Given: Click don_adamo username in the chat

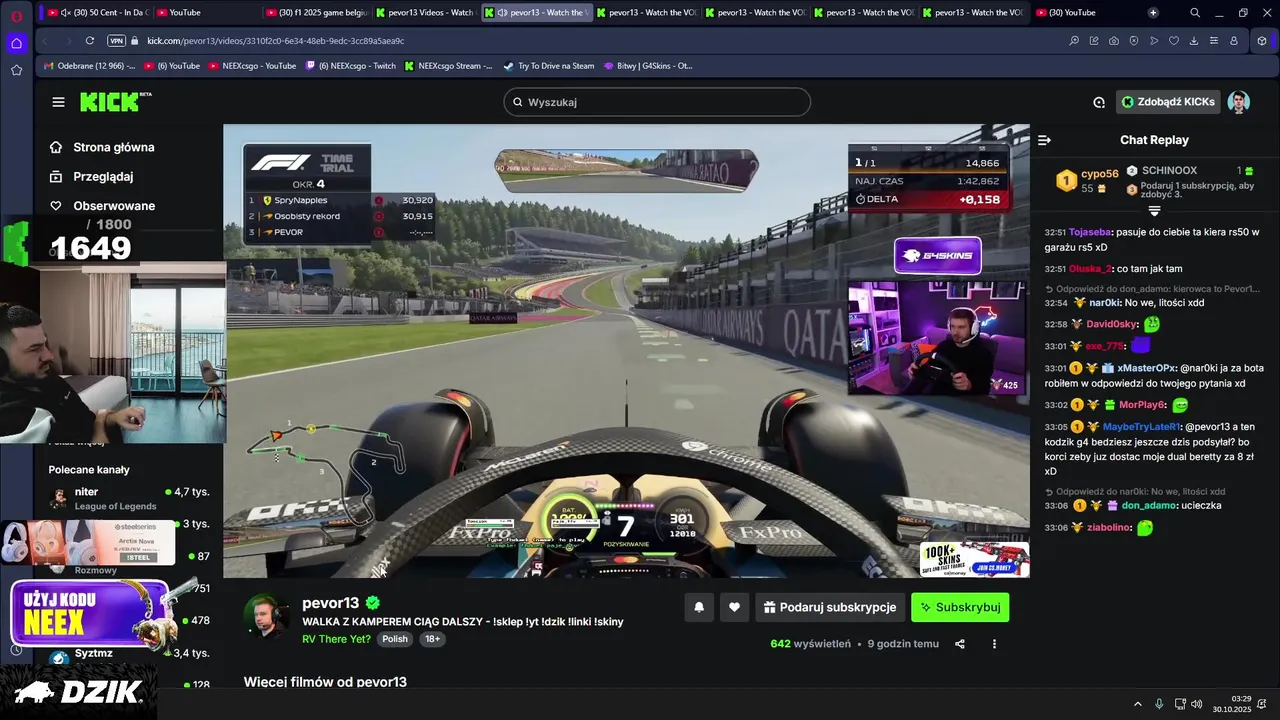Looking at the screenshot, I should (1149, 506).
